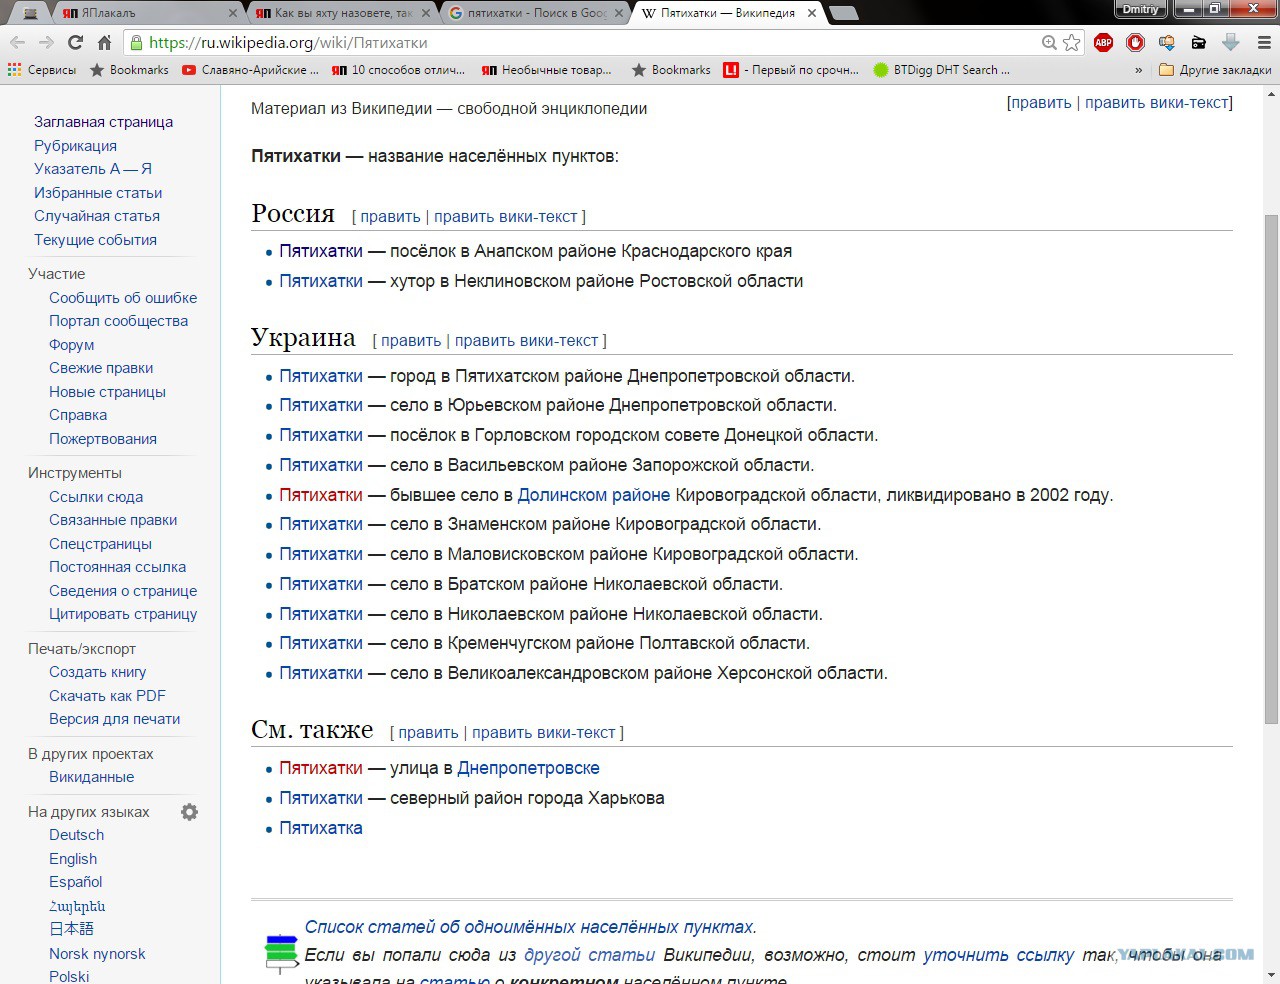Open the BTDigg DHT Search bookmark

941,70
